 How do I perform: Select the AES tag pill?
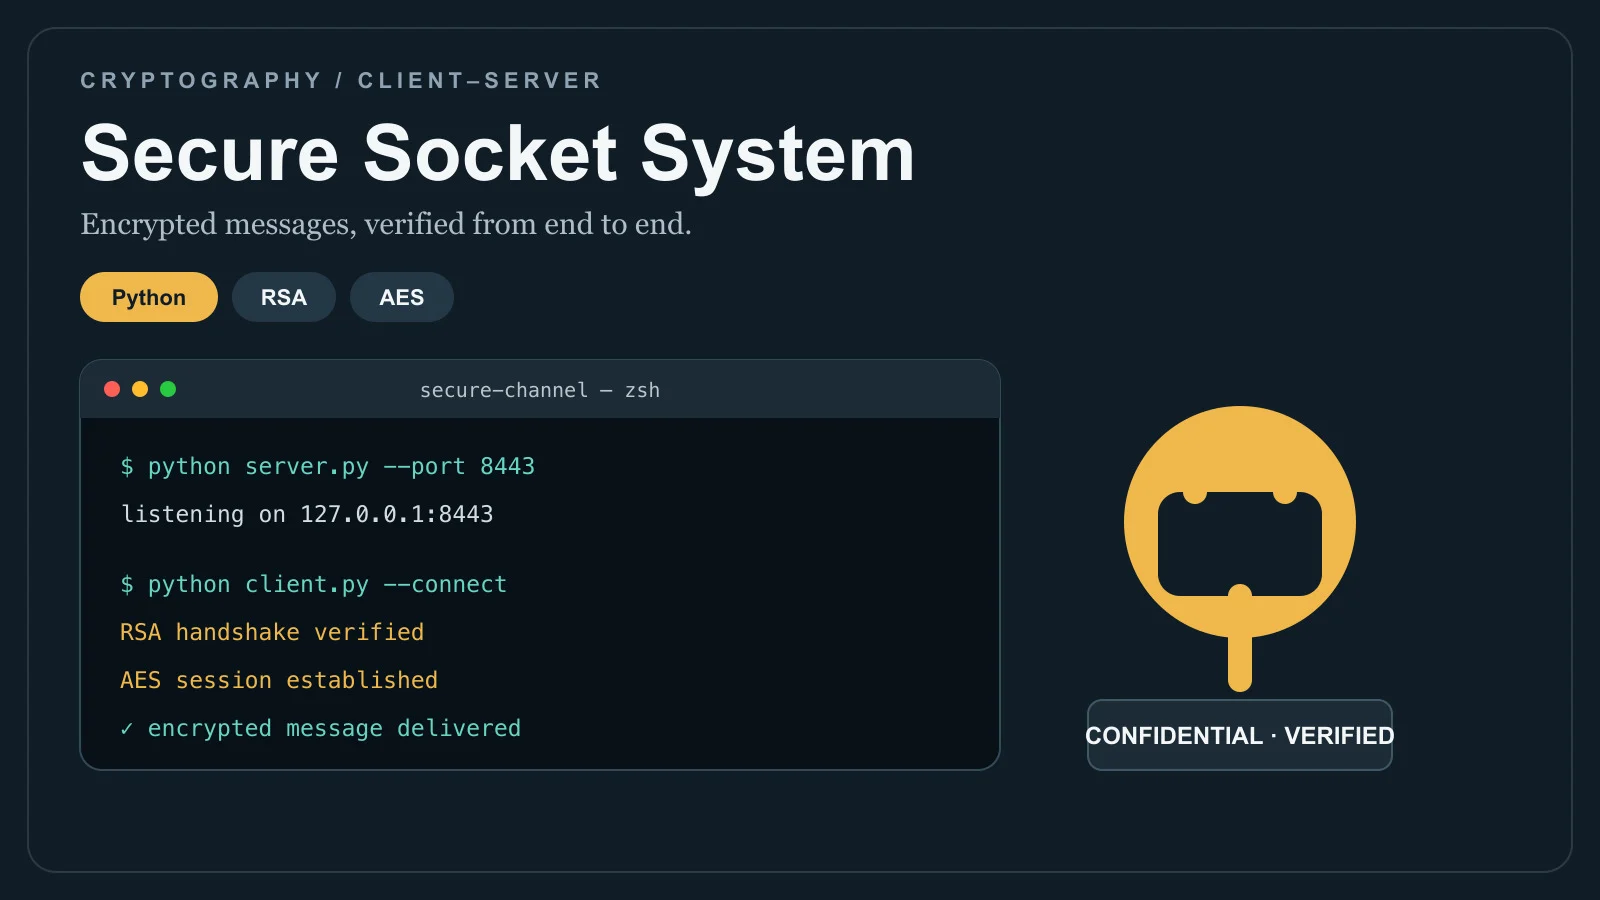(402, 297)
